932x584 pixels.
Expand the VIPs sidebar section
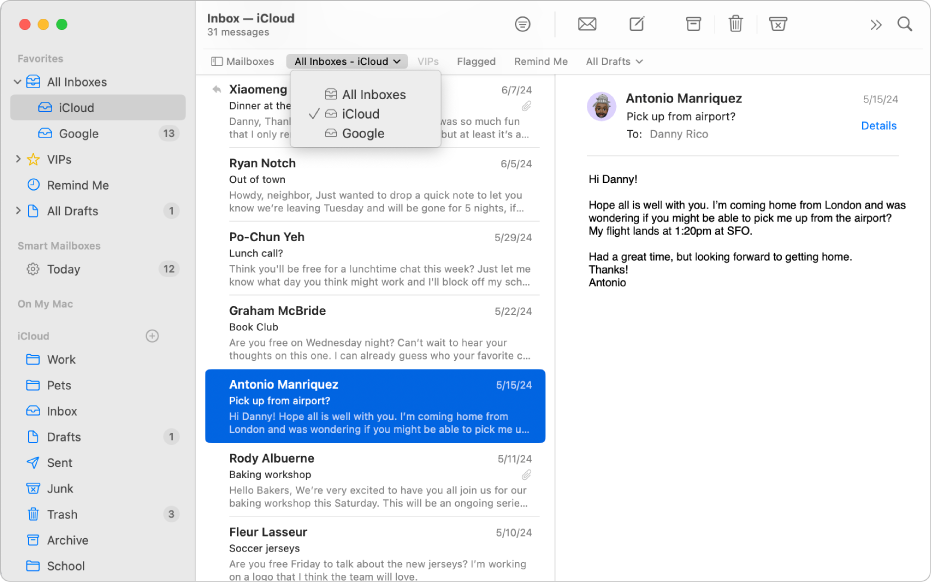(18, 159)
